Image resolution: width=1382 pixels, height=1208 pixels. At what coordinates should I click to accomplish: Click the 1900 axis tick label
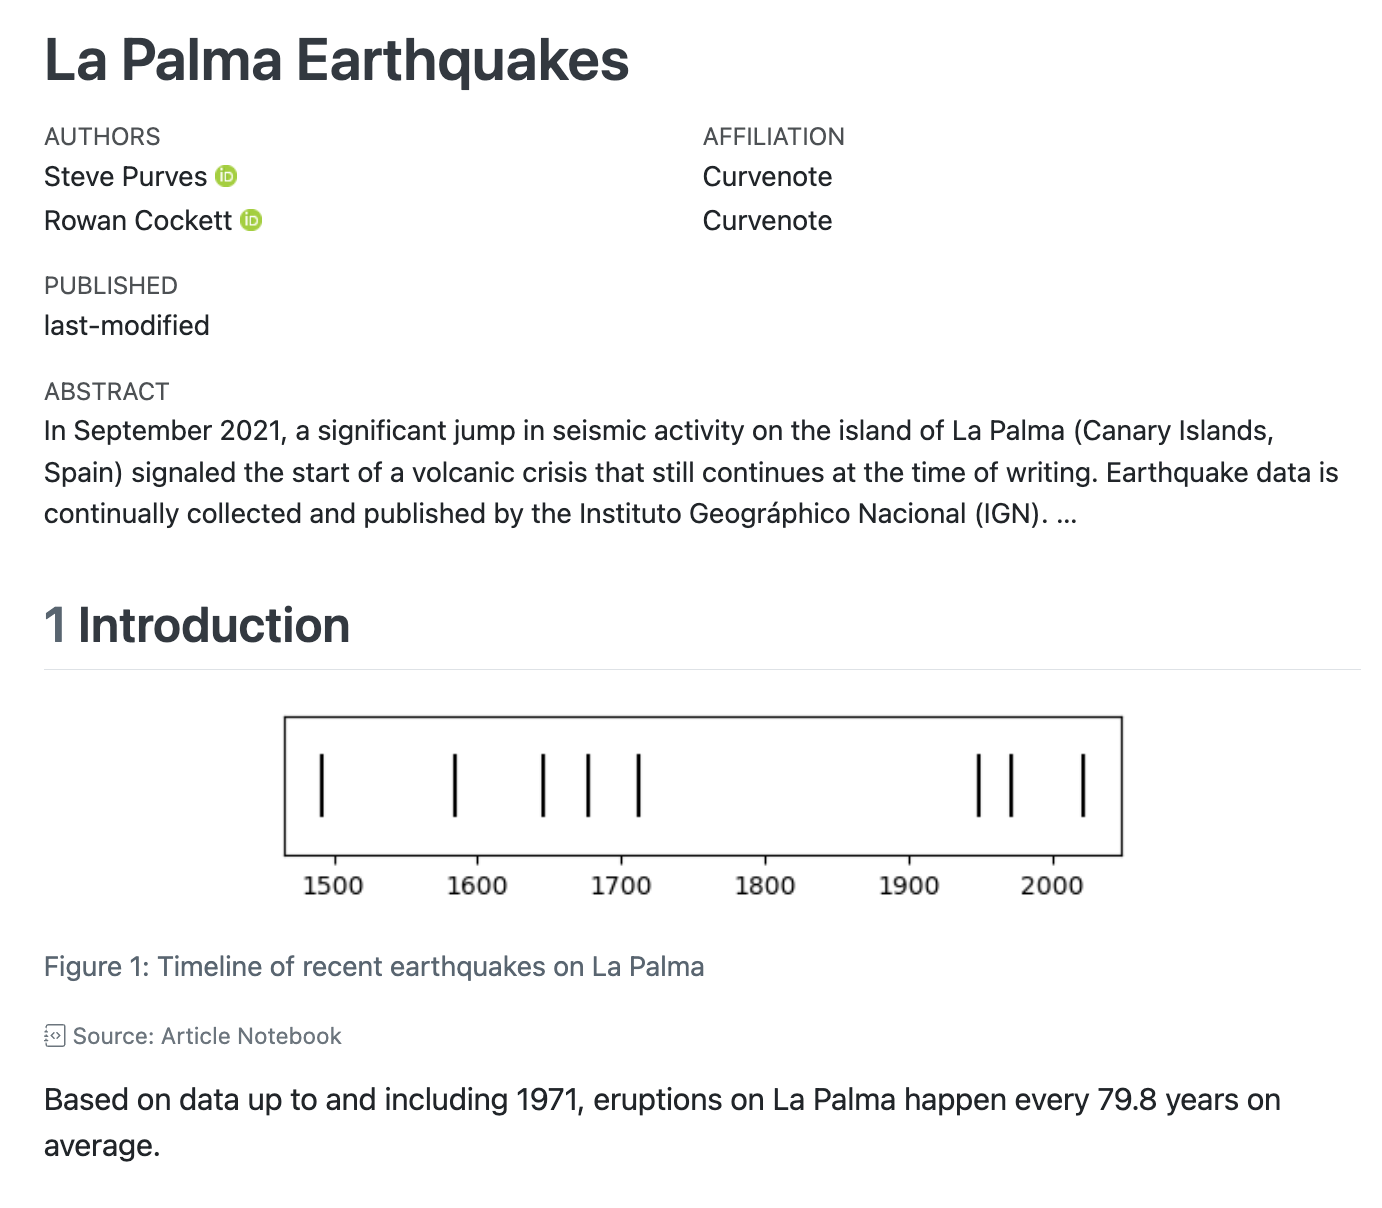(909, 886)
